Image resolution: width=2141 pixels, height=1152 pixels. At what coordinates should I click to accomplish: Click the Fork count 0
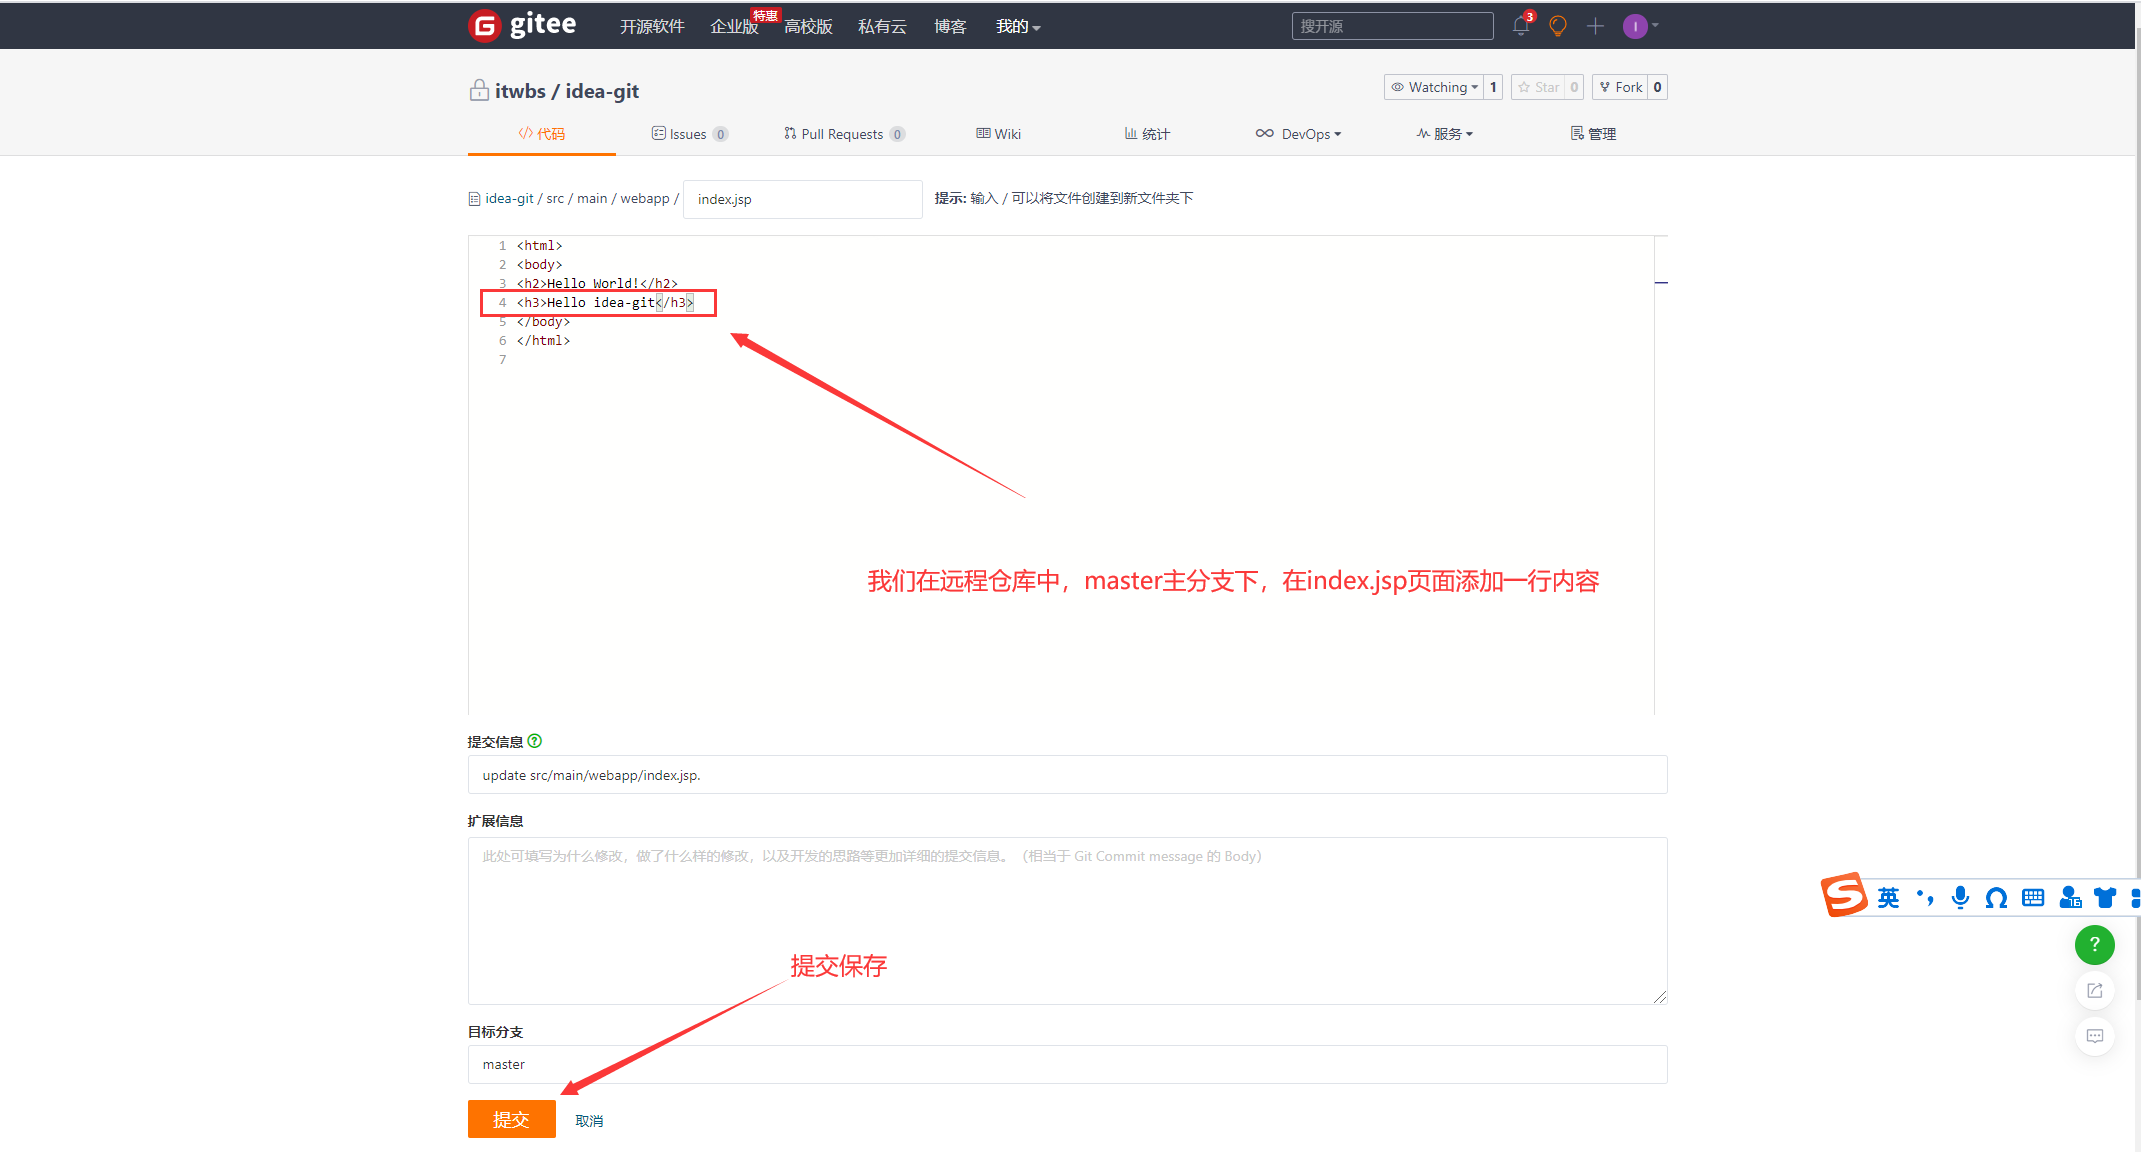[x=1657, y=87]
